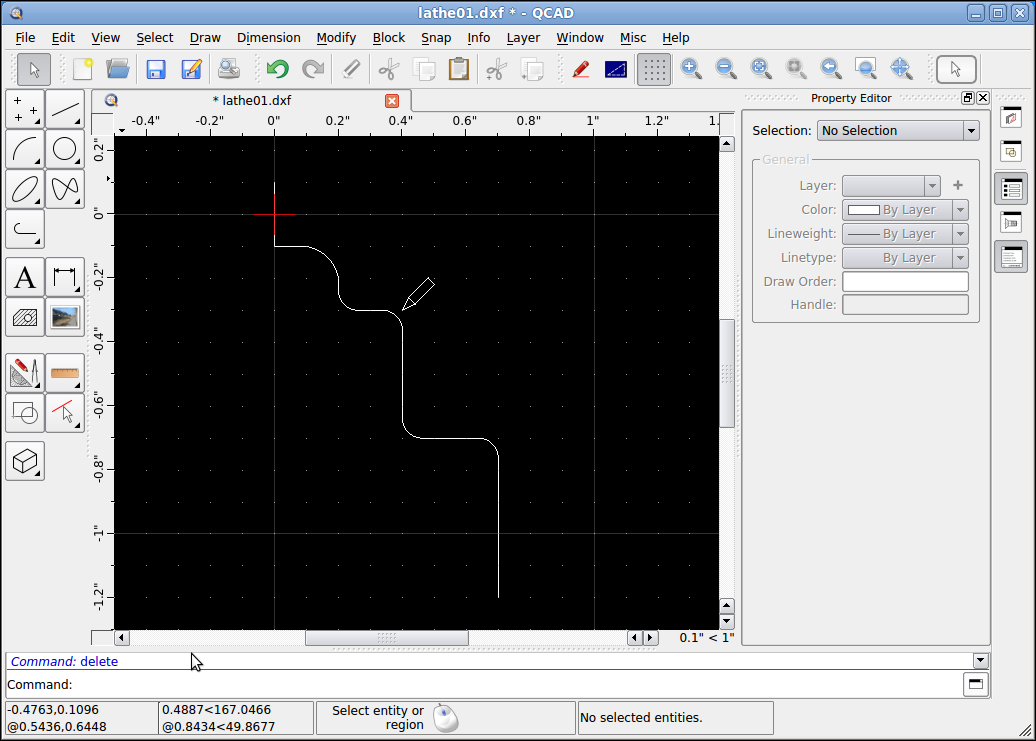
Task: Toggle grid display button
Action: 654,69
